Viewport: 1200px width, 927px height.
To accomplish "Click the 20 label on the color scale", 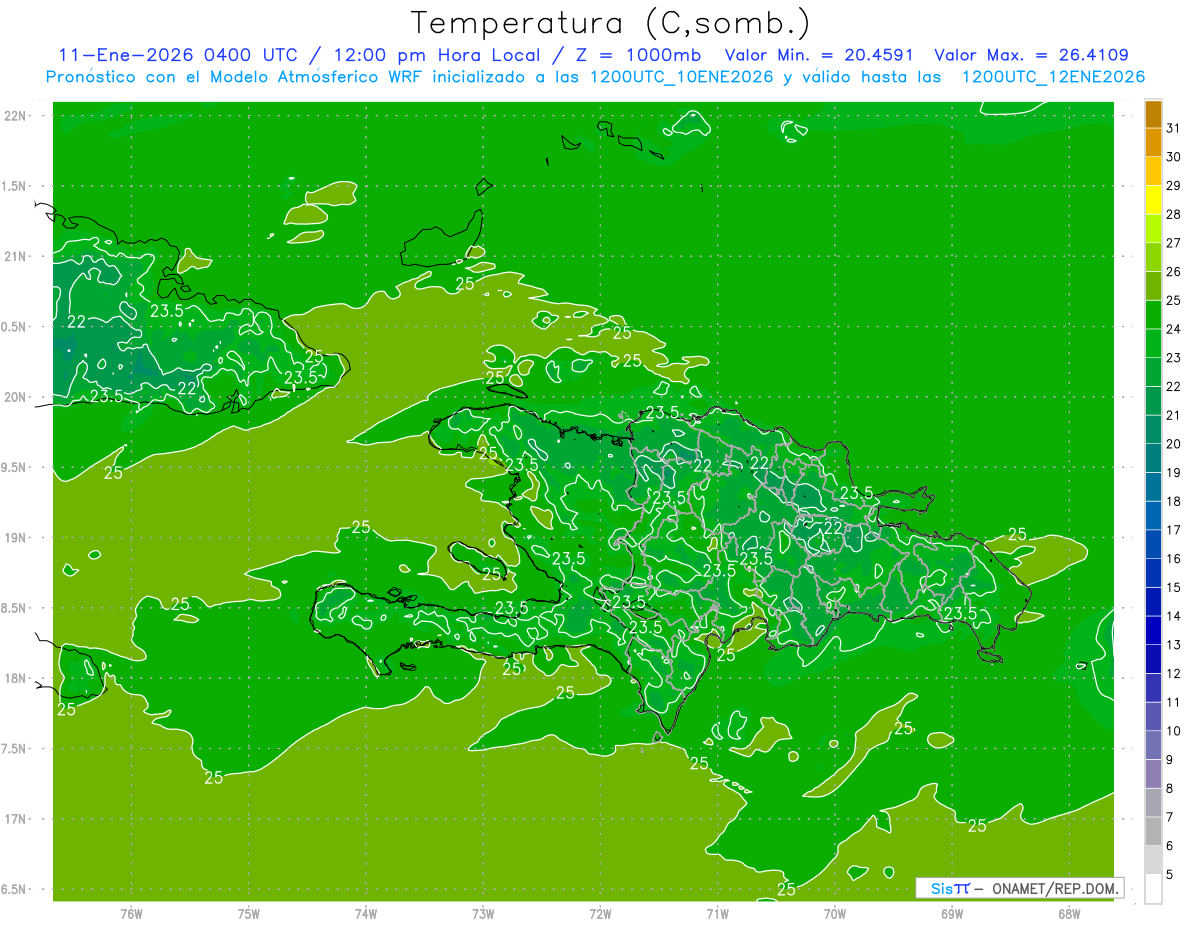I will coord(1173,444).
